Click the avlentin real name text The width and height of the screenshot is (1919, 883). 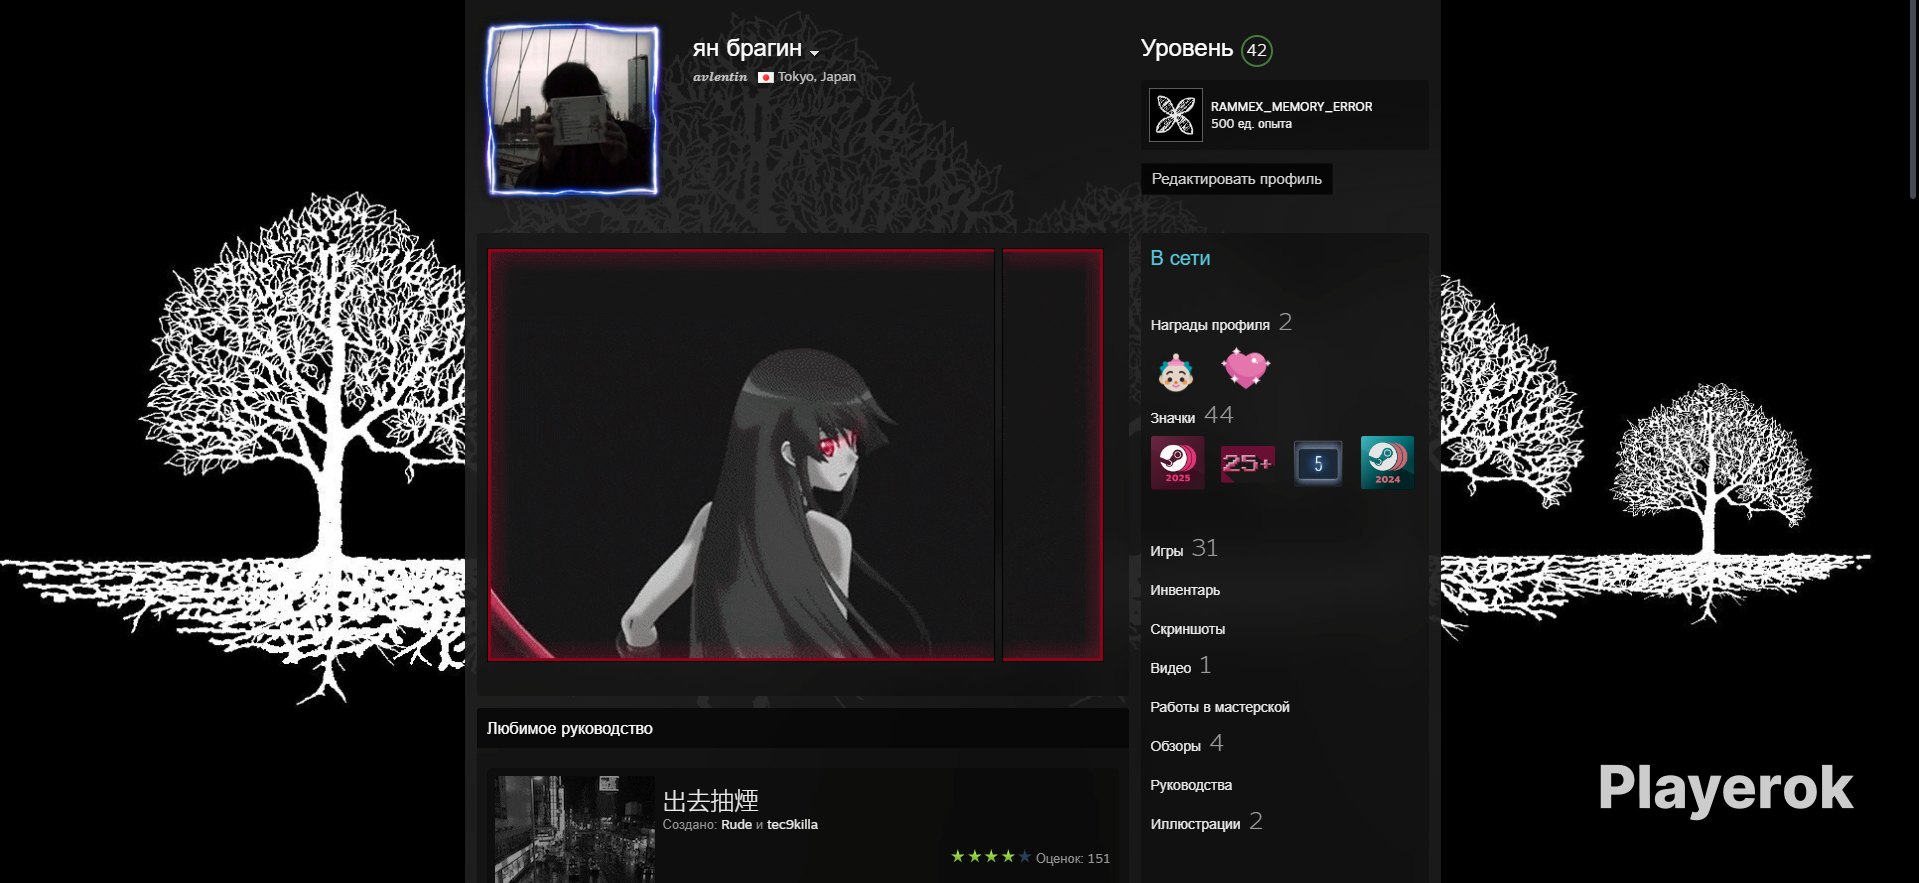coord(720,77)
